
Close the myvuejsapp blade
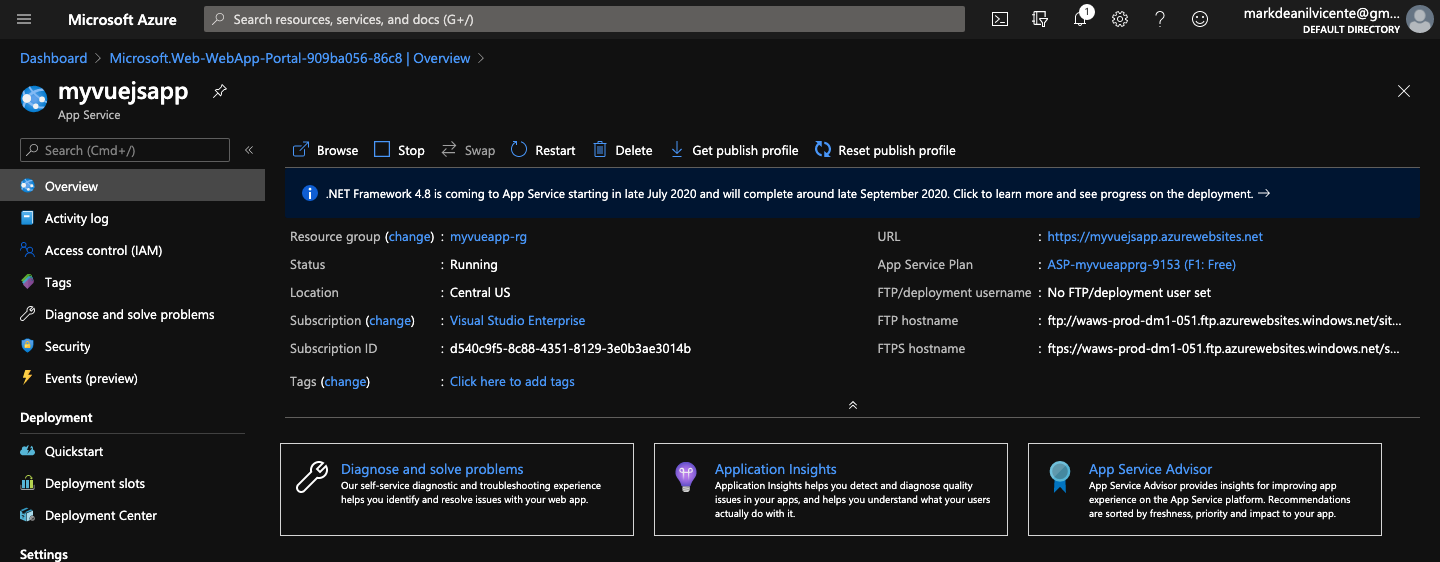[1404, 91]
